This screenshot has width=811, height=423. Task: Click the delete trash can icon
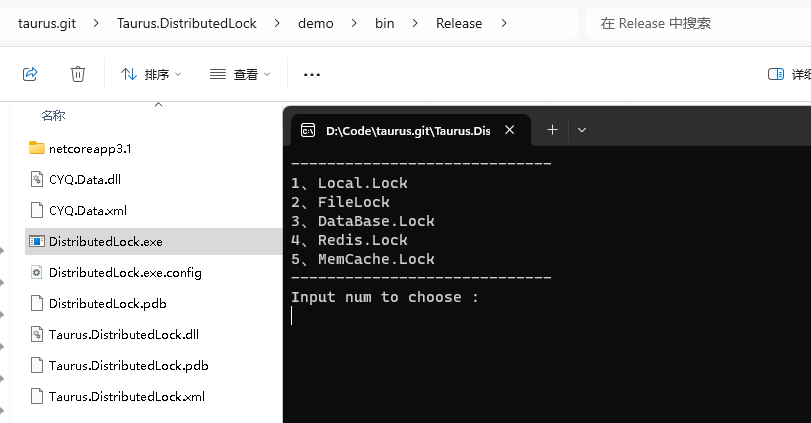(x=78, y=74)
